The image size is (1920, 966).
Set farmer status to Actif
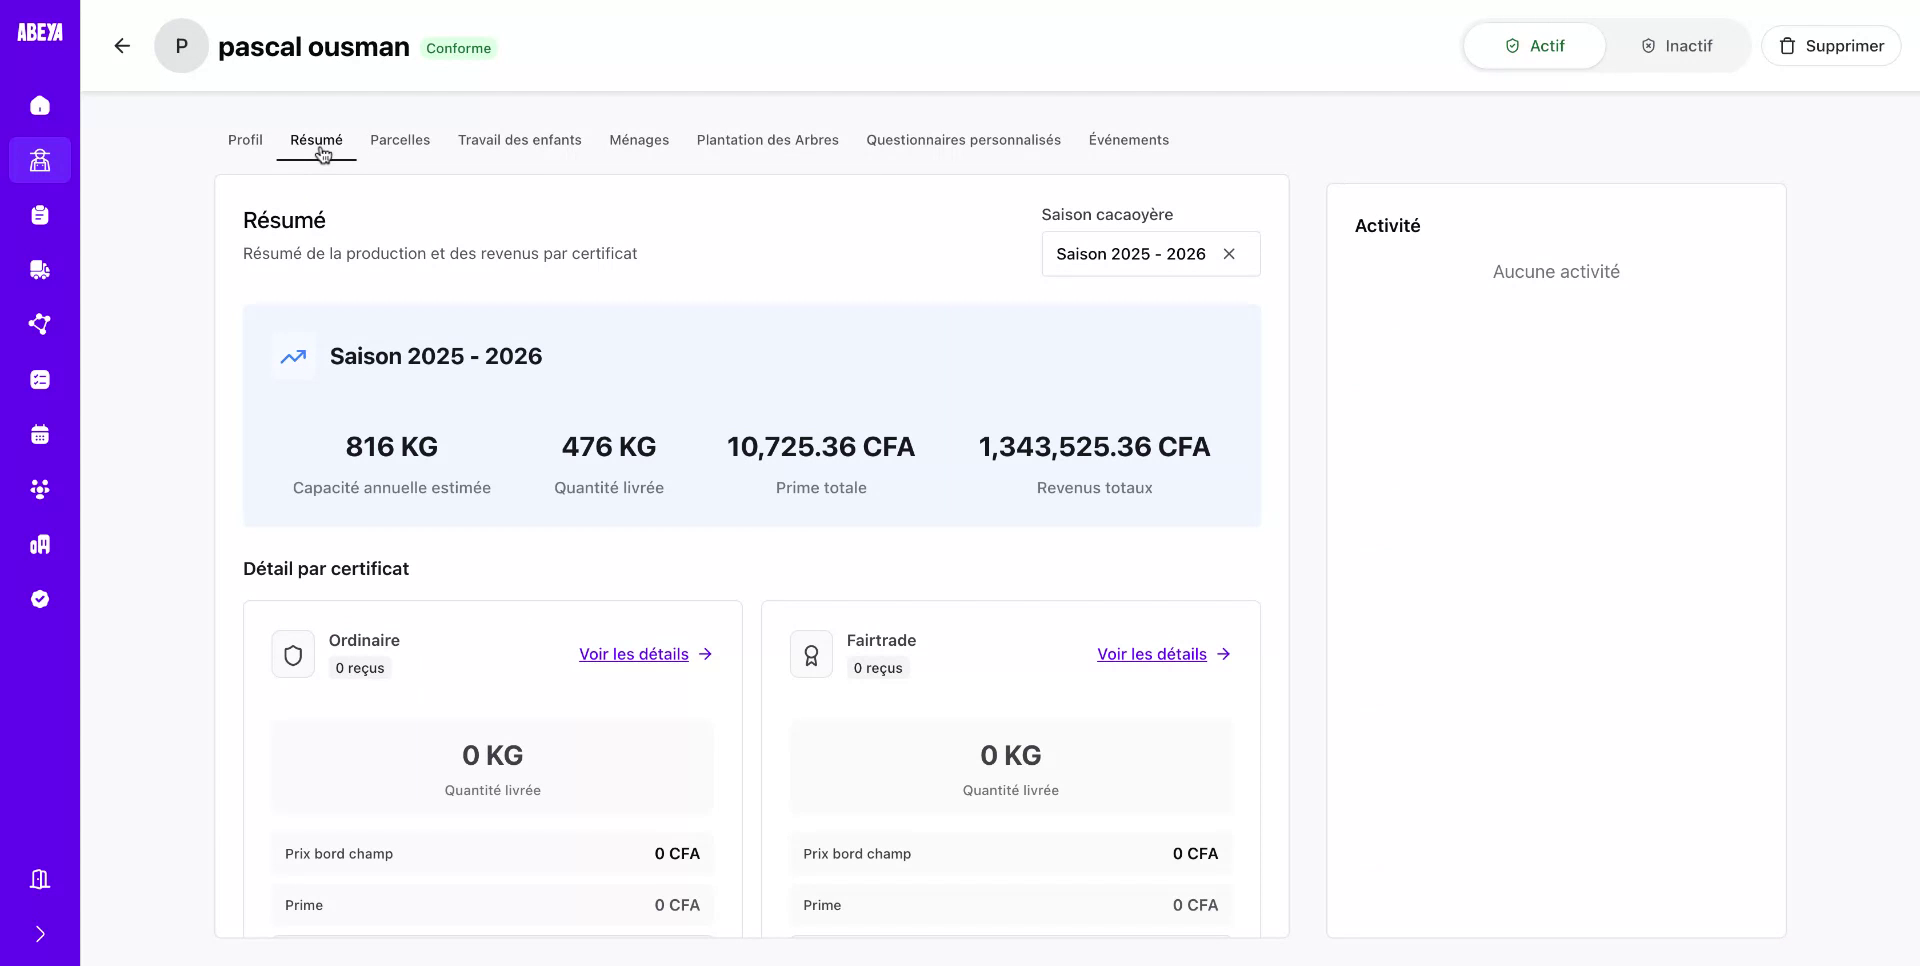tap(1534, 46)
